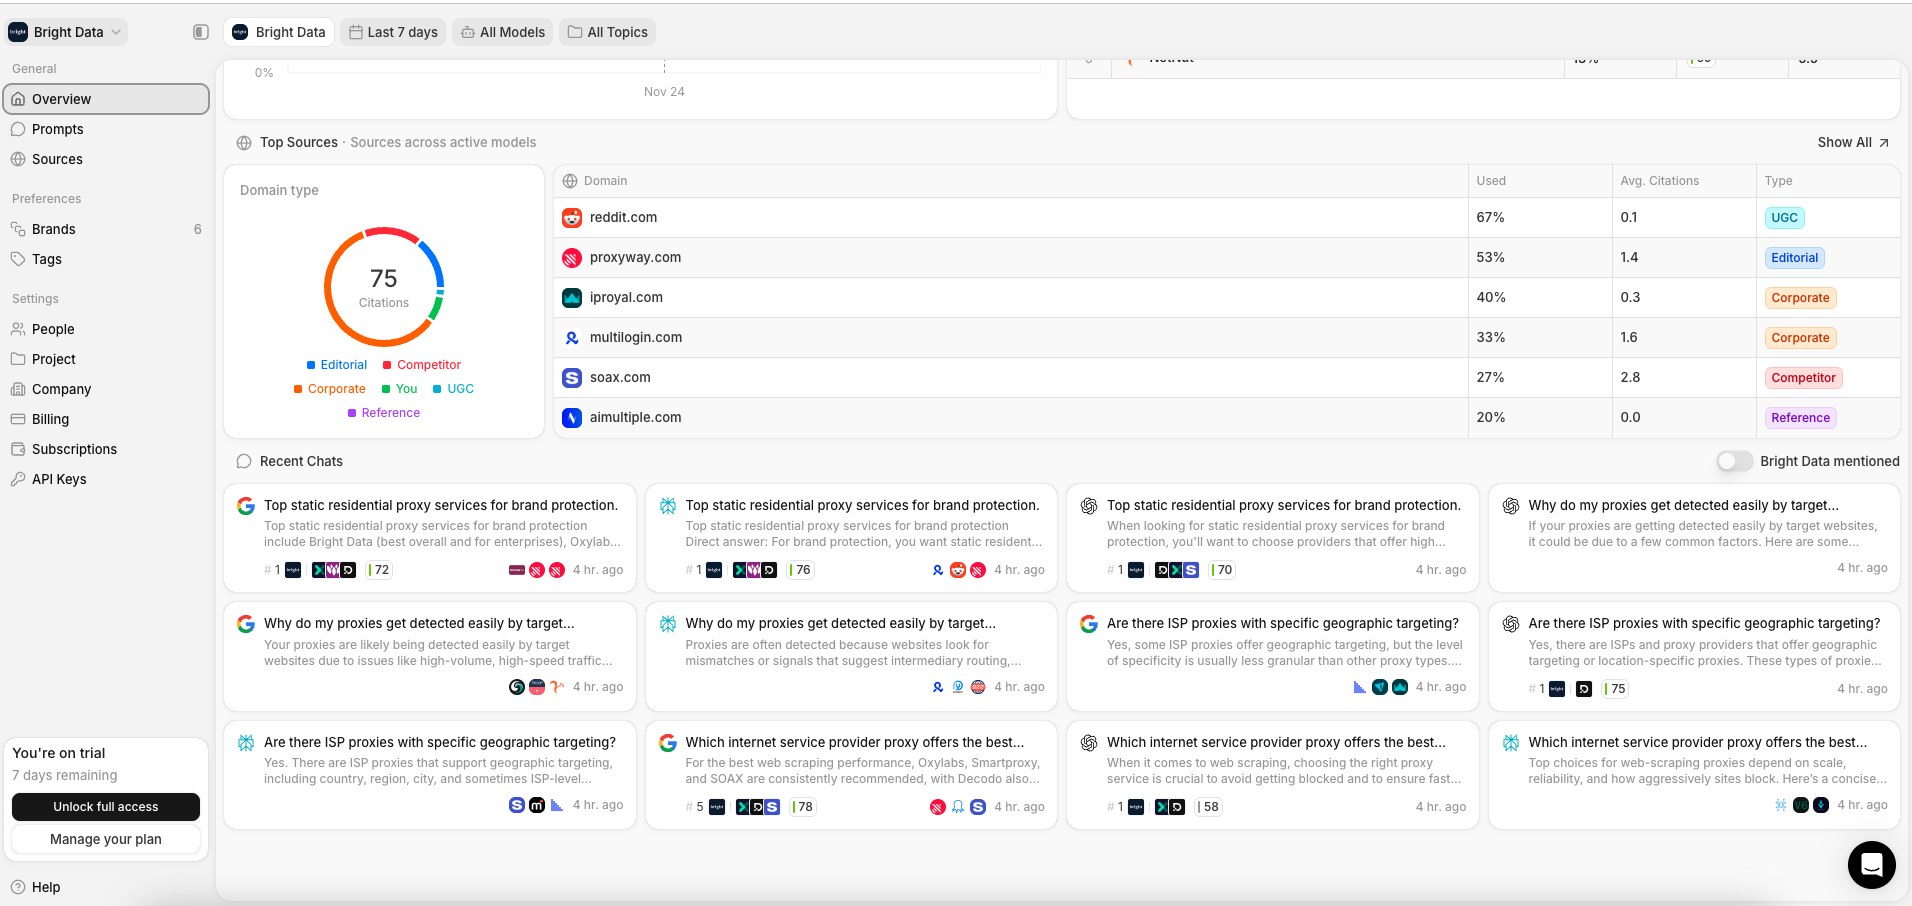The height and width of the screenshot is (906, 1912).
Task: Open the Bright Data workspace dropdown
Action: [x=67, y=32]
